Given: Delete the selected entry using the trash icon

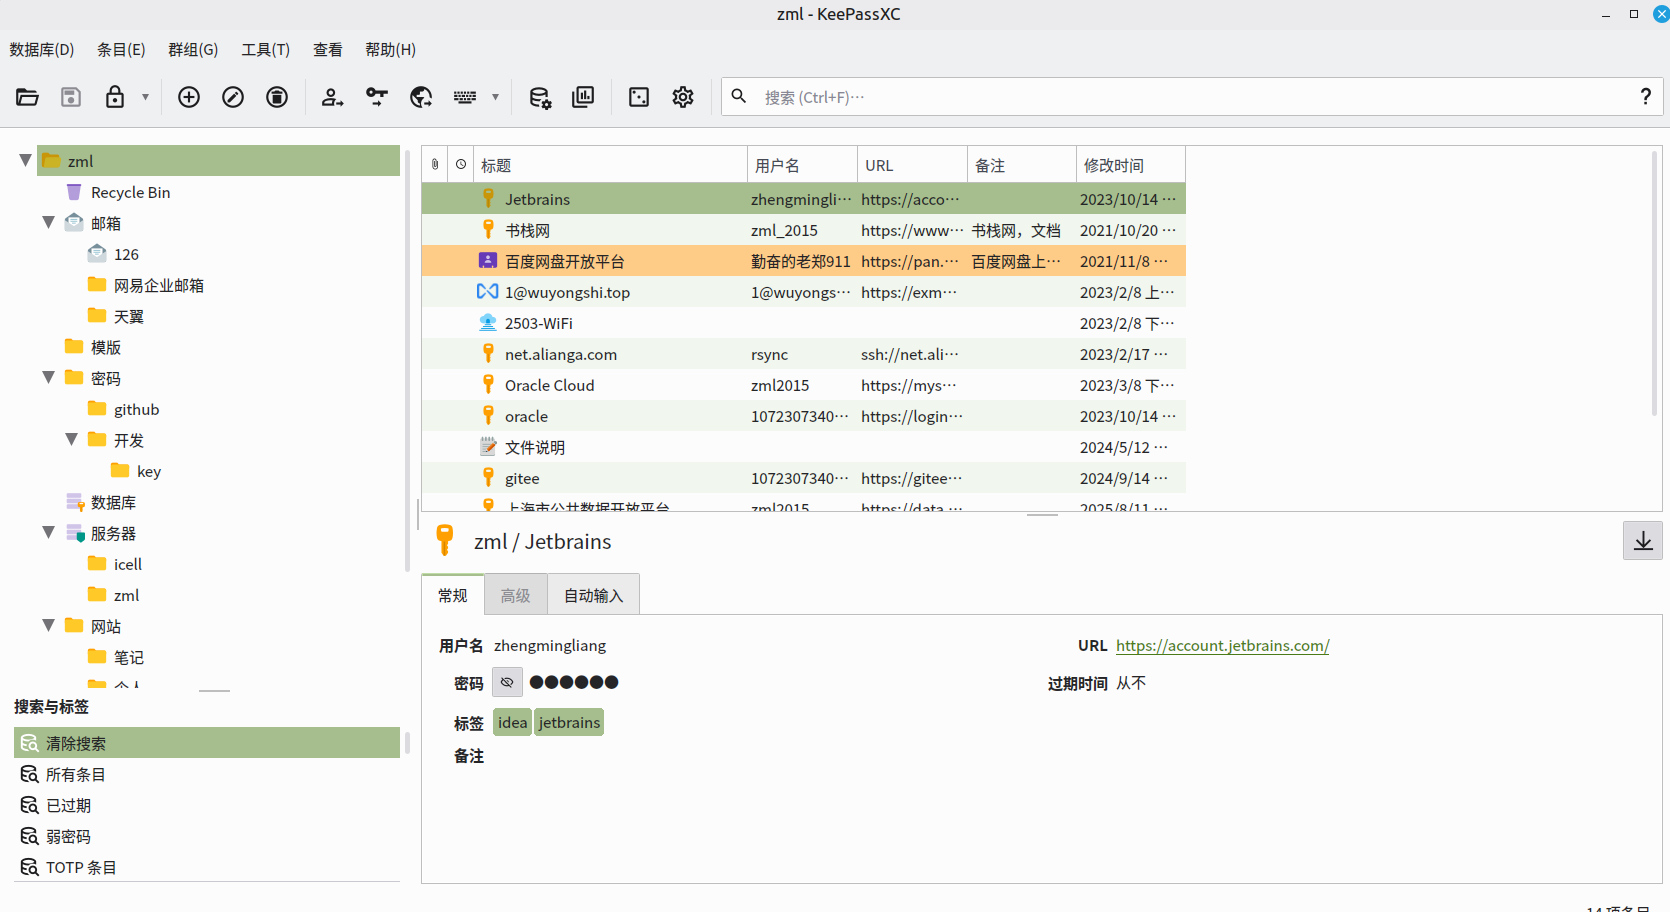Looking at the screenshot, I should pos(277,97).
